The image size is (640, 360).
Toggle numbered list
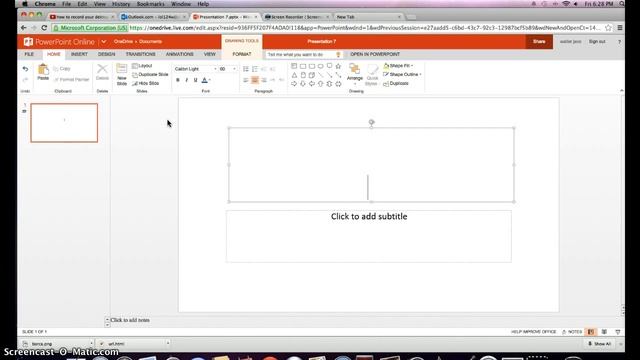(x=255, y=69)
